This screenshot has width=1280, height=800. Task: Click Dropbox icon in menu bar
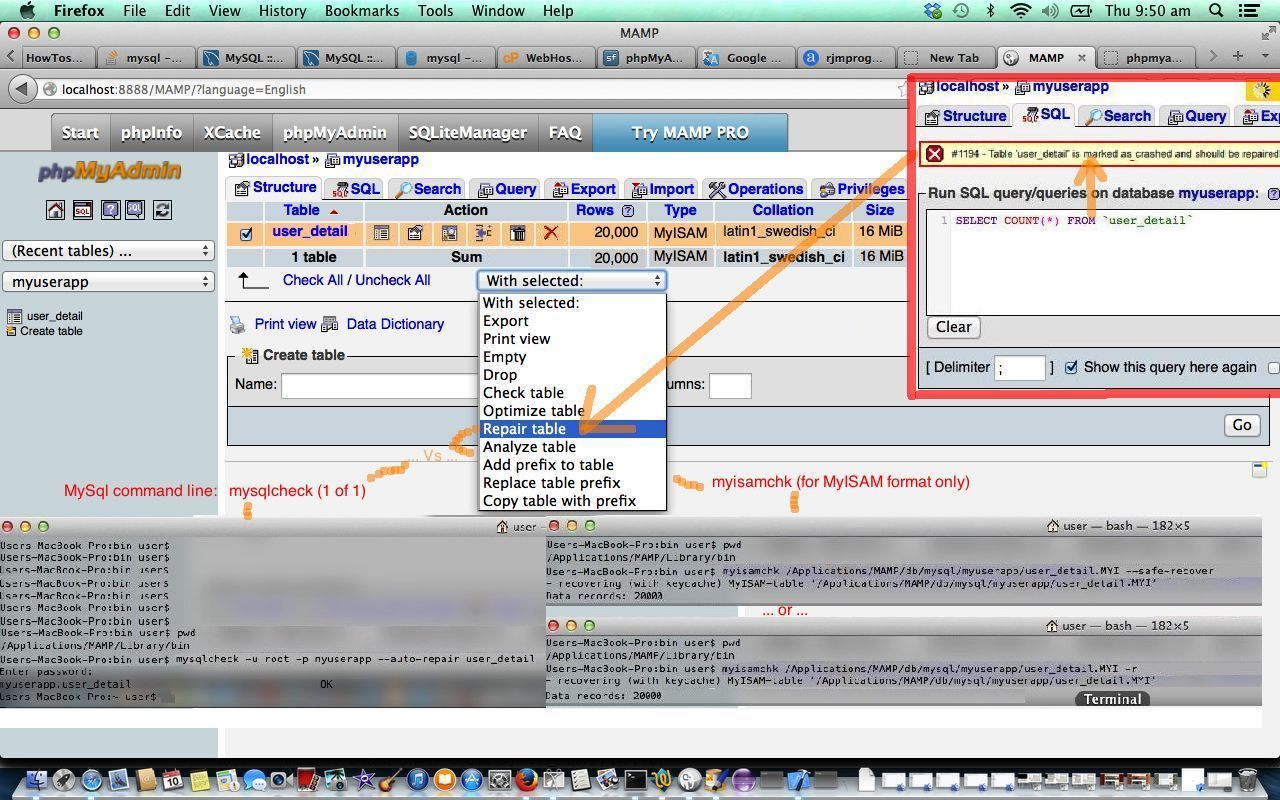932,11
